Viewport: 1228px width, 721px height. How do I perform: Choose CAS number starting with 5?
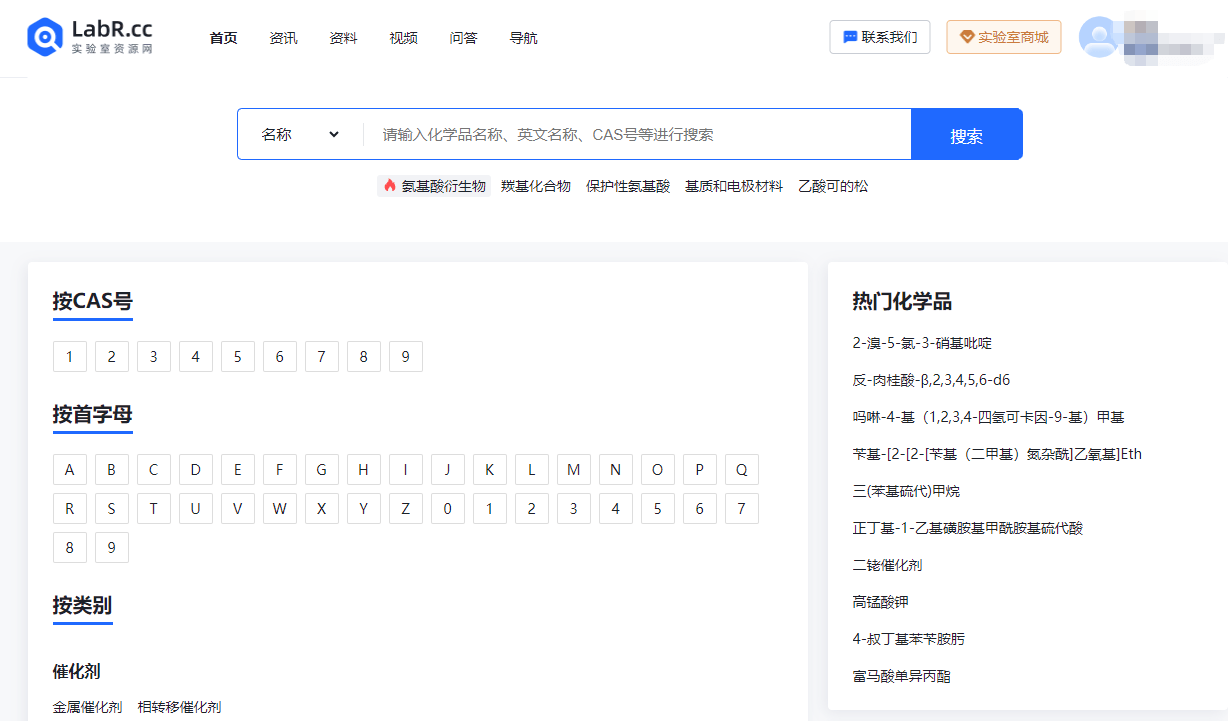coord(238,357)
